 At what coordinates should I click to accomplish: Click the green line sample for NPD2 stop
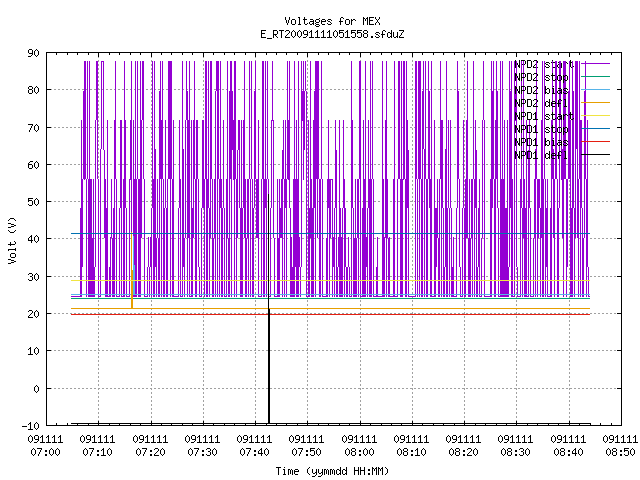coord(596,76)
